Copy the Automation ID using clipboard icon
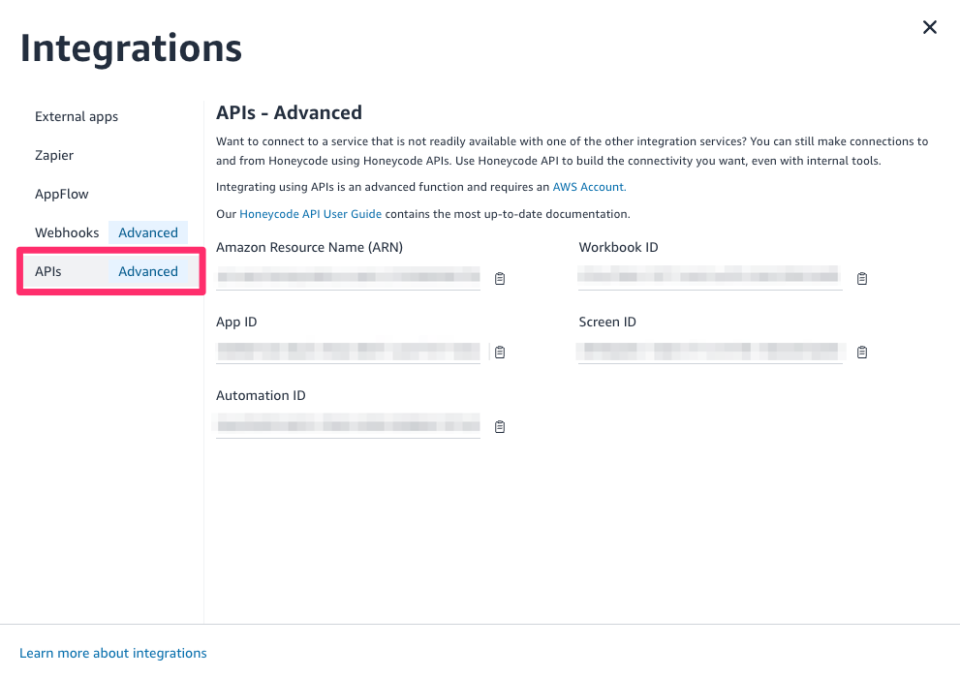Image resolution: width=960 pixels, height=677 pixels. (x=499, y=426)
